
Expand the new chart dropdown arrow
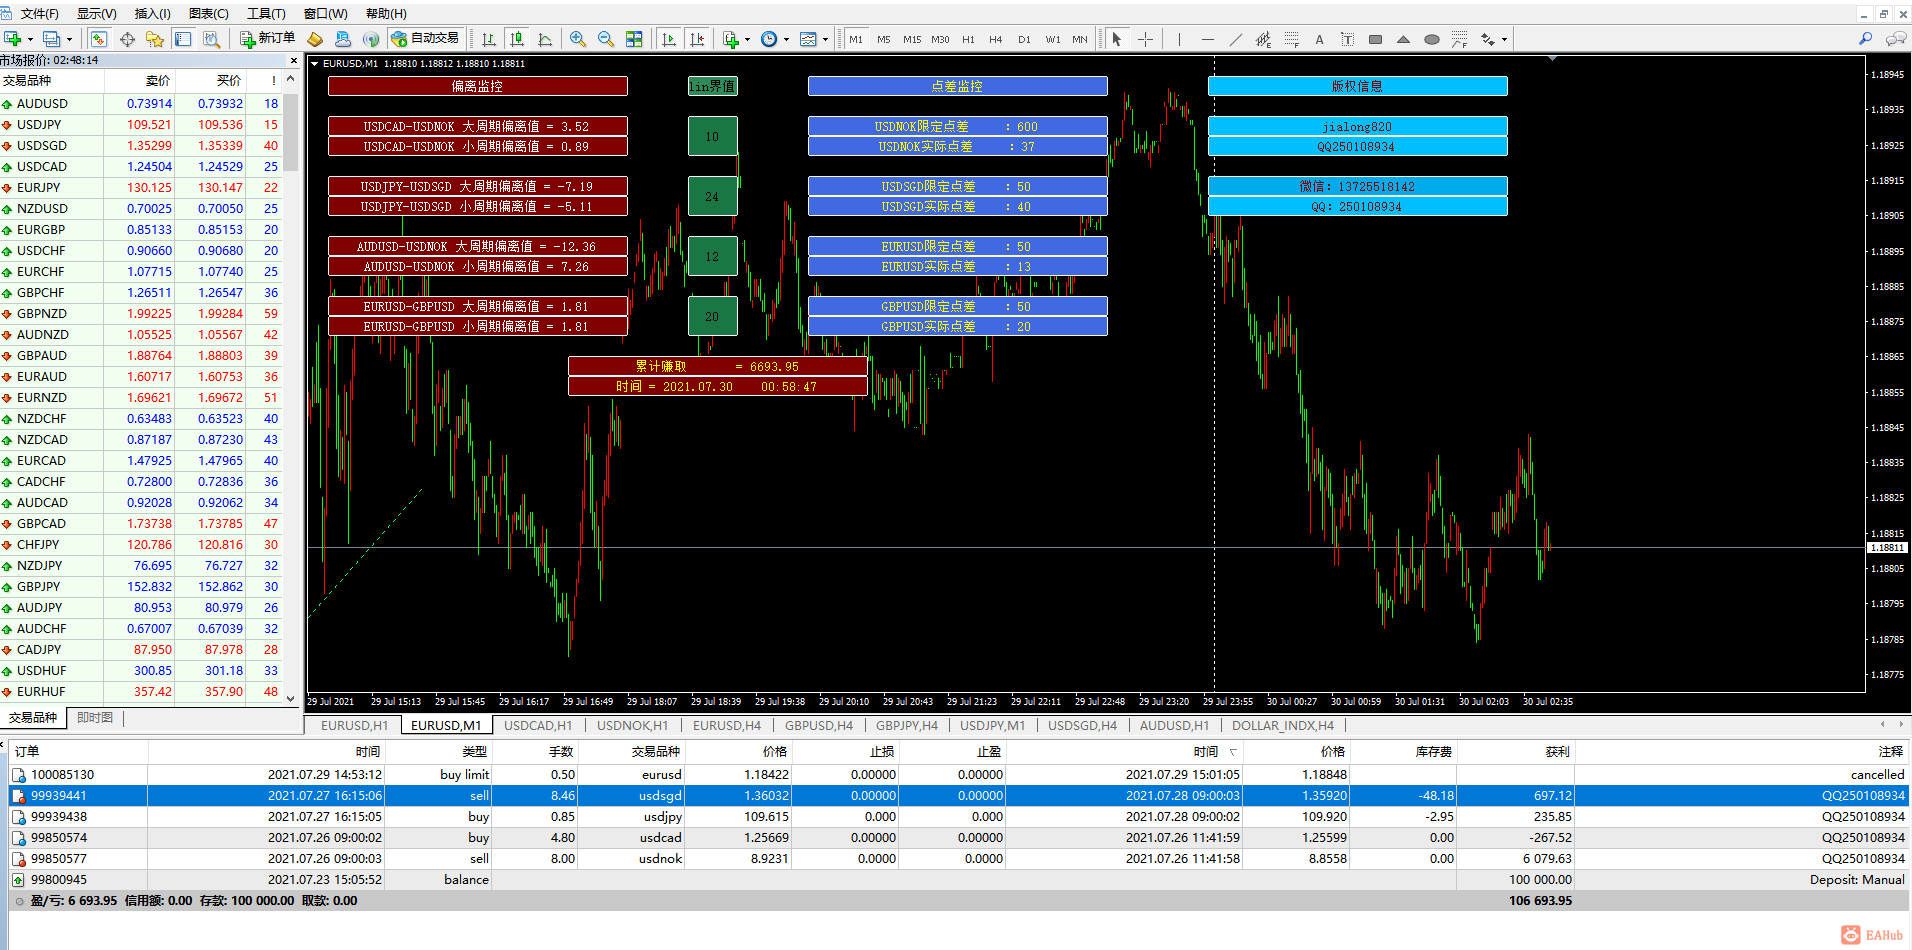click(30, 40)
